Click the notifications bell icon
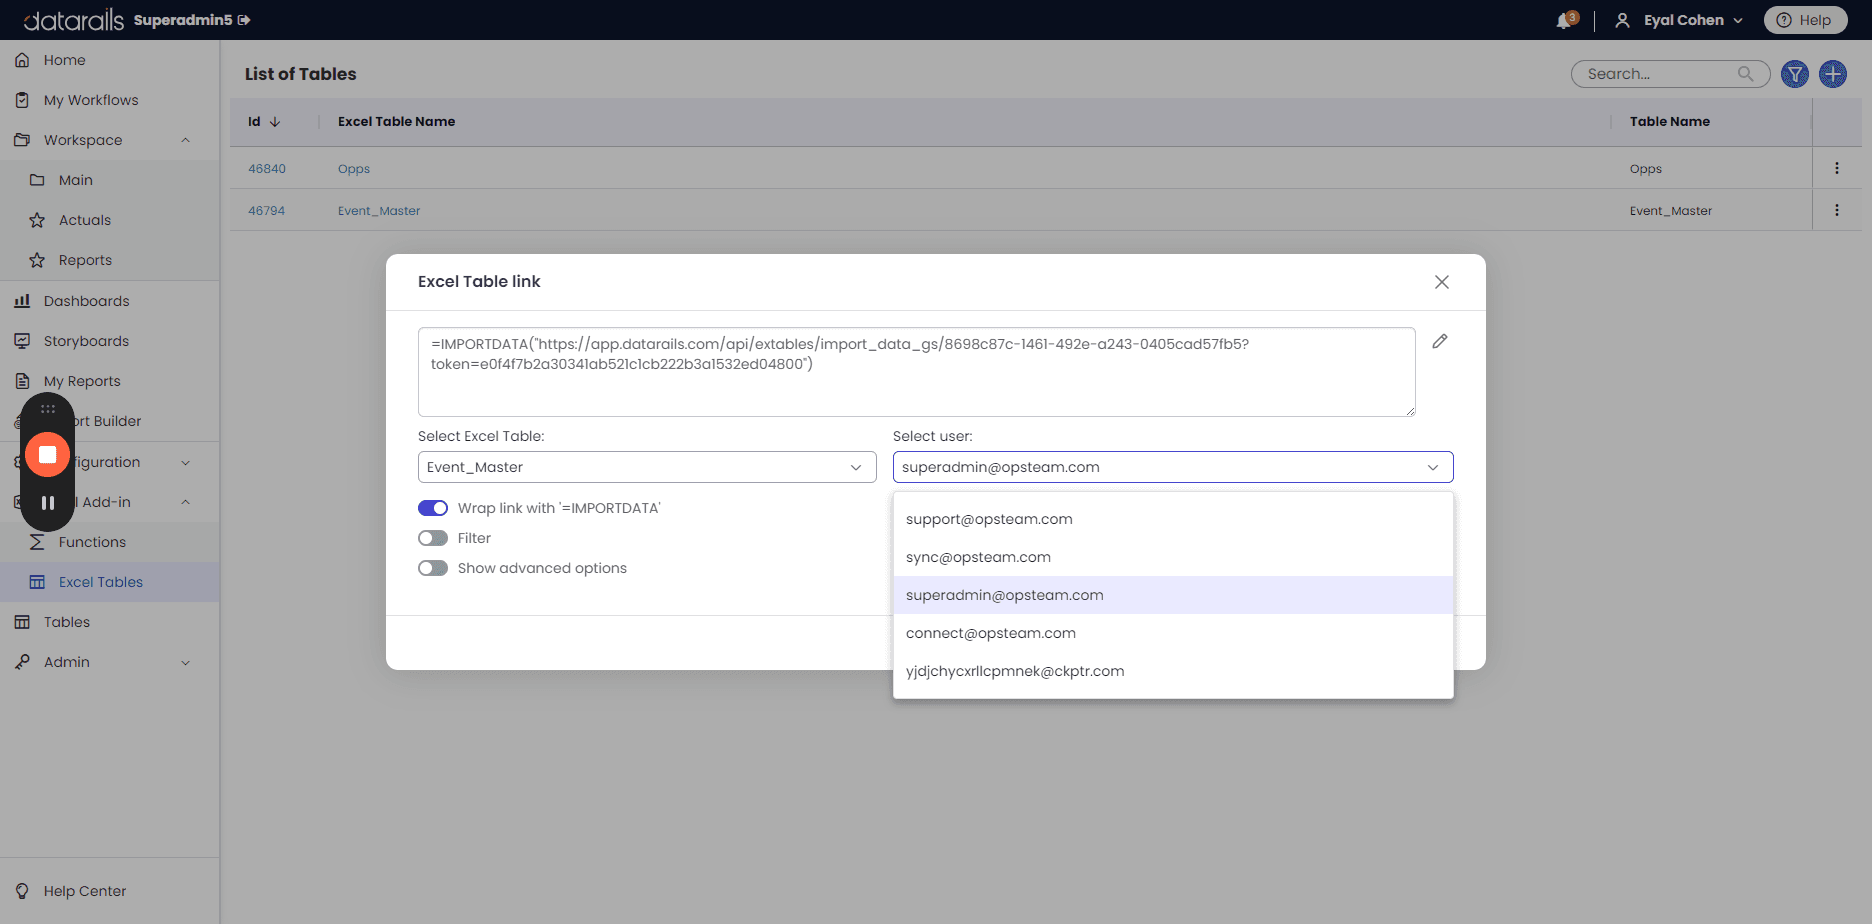This screenshot has height=924, width=1872. point(1565,20)
